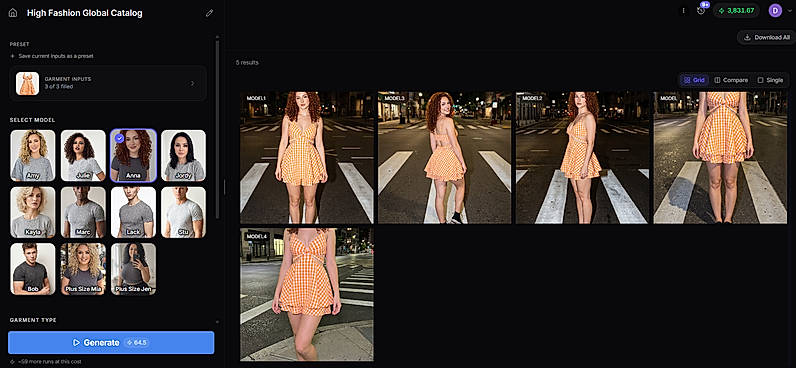Expand the Garment Inputs chevron
Viewport: 796px width, 368px height.
(192, 83)
